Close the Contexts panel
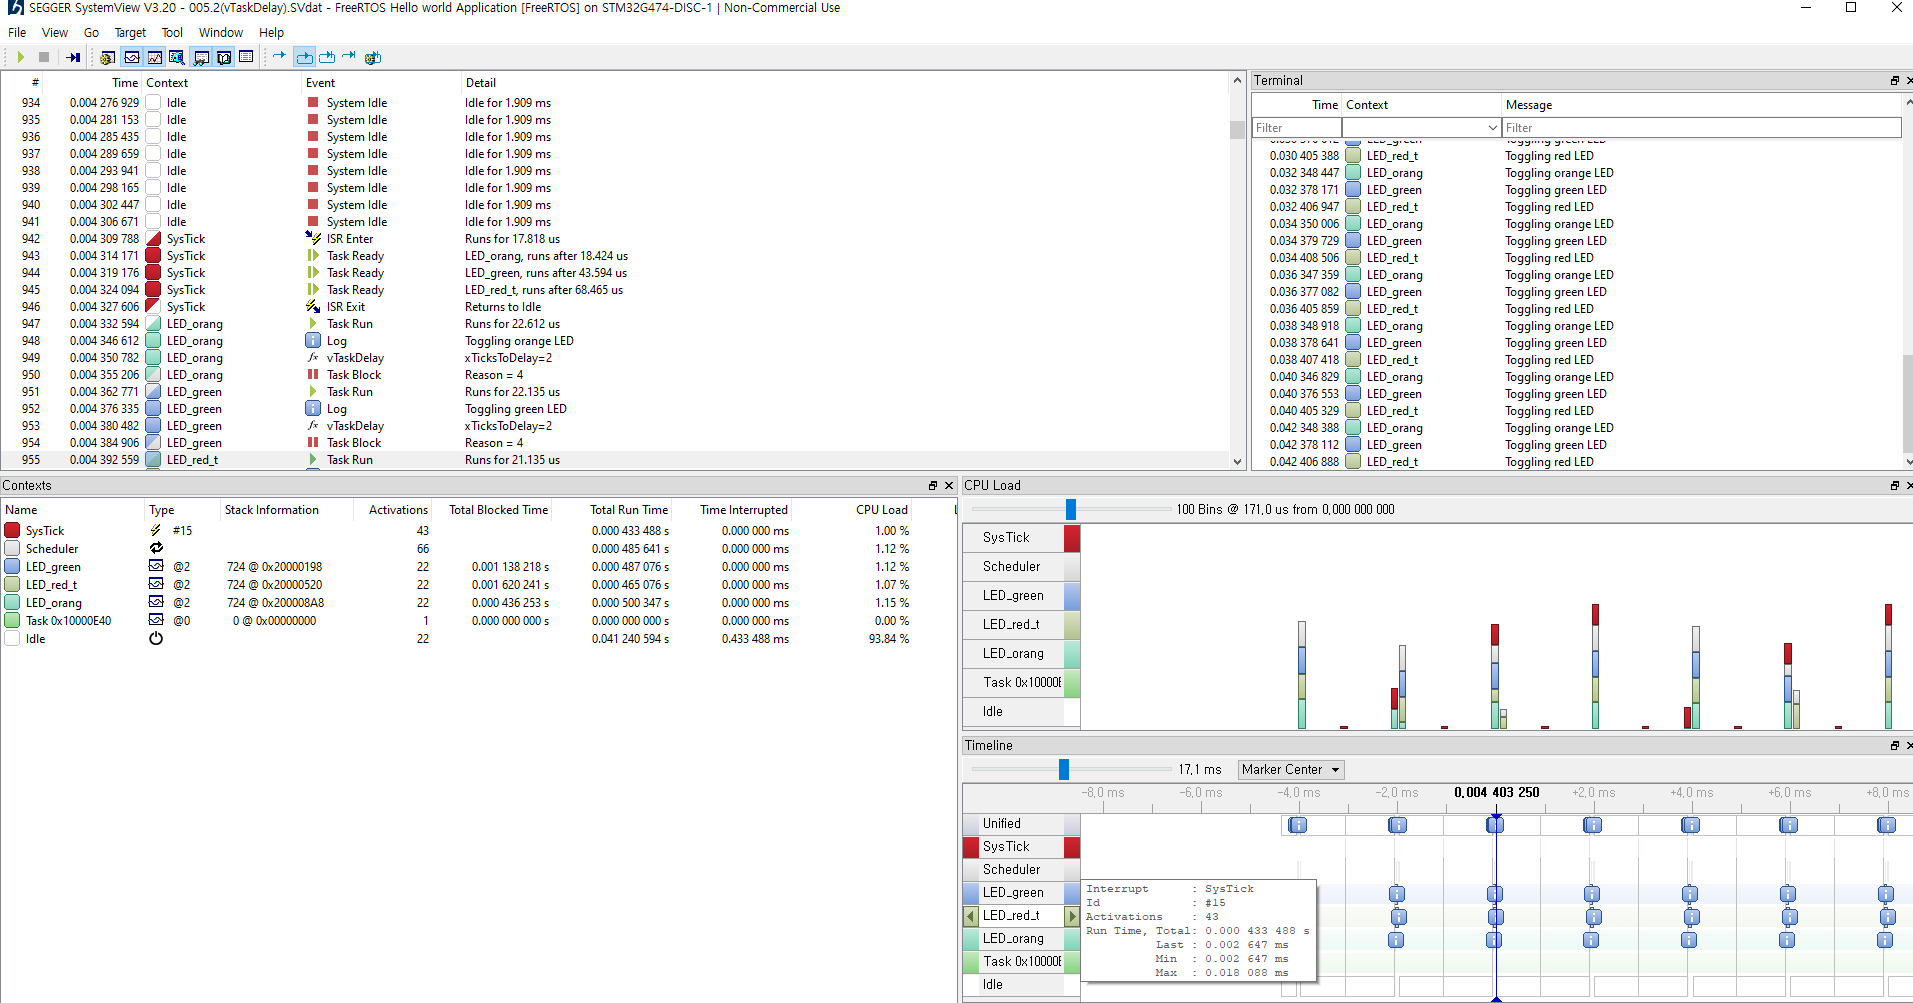This screenshot has width=1913, height=1003. pyautogui.click(x=949, y=485)
